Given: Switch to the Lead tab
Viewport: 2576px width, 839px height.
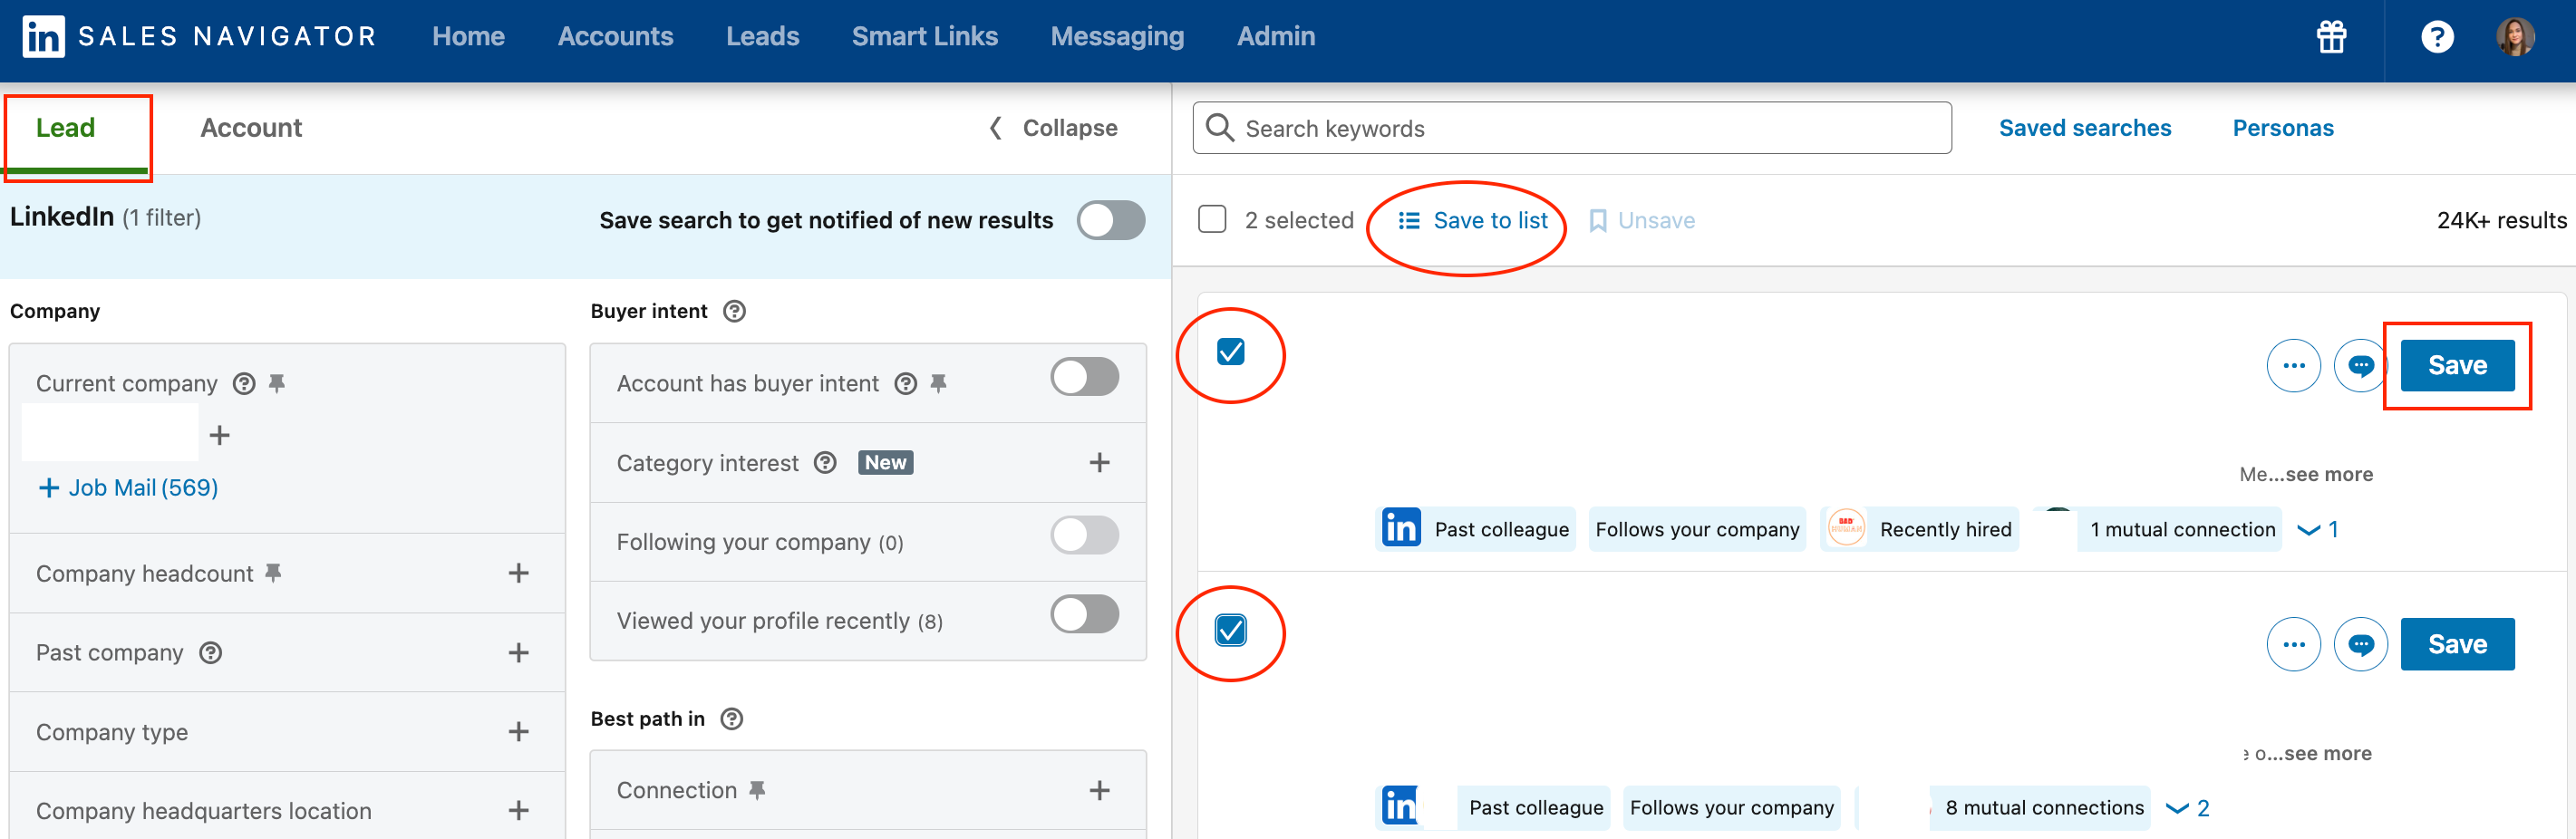Looking at the screenshot, I should coord(66,128).
